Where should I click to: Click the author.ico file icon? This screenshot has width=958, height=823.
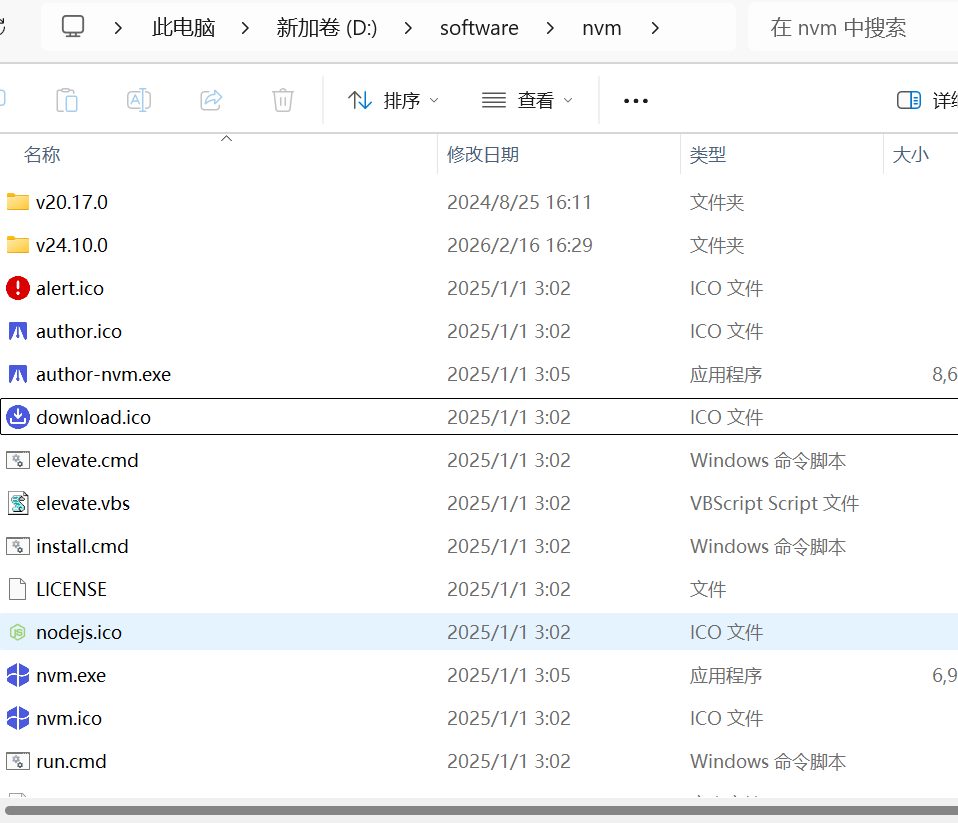click(x=18, y=331)
